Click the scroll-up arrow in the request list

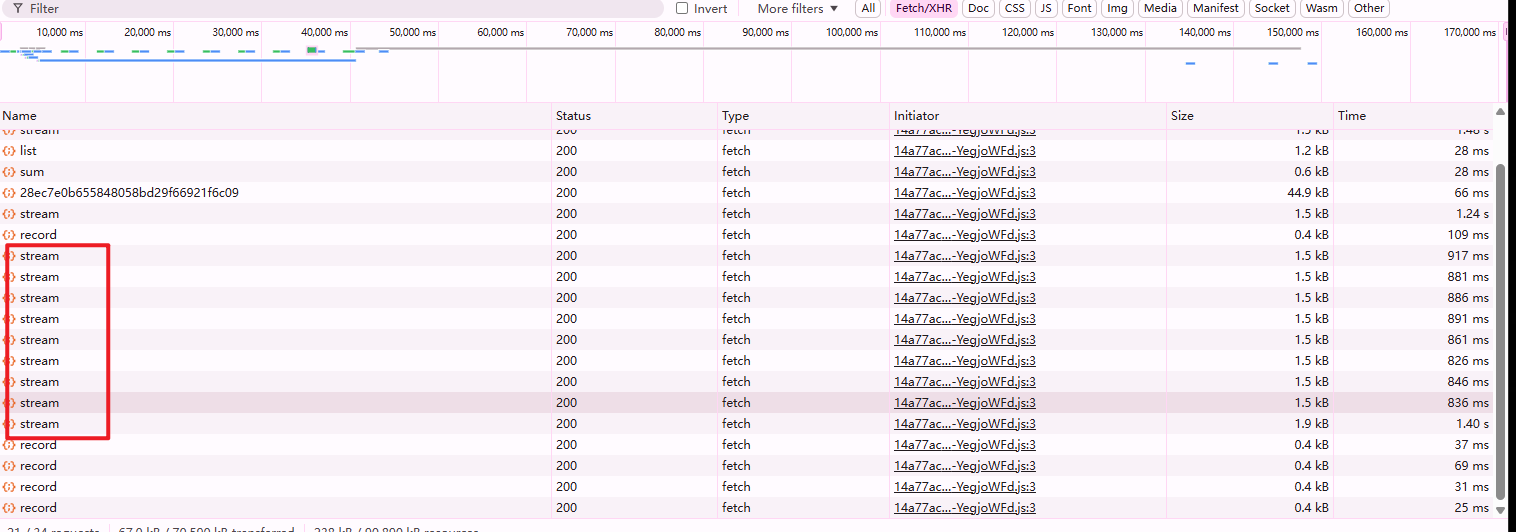(1499, 112)
